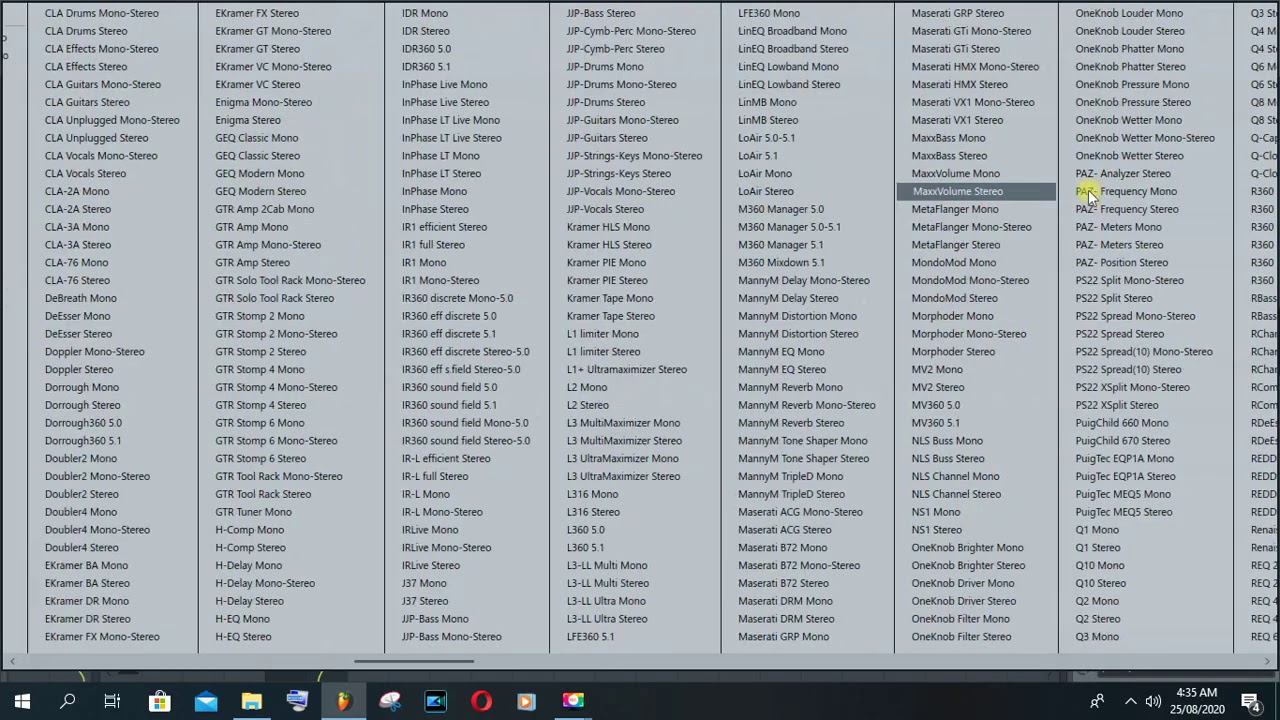Select CLA-76 Stereo compressor
Viewport: 1280px width, 720px height.
(x=77, y=280)
